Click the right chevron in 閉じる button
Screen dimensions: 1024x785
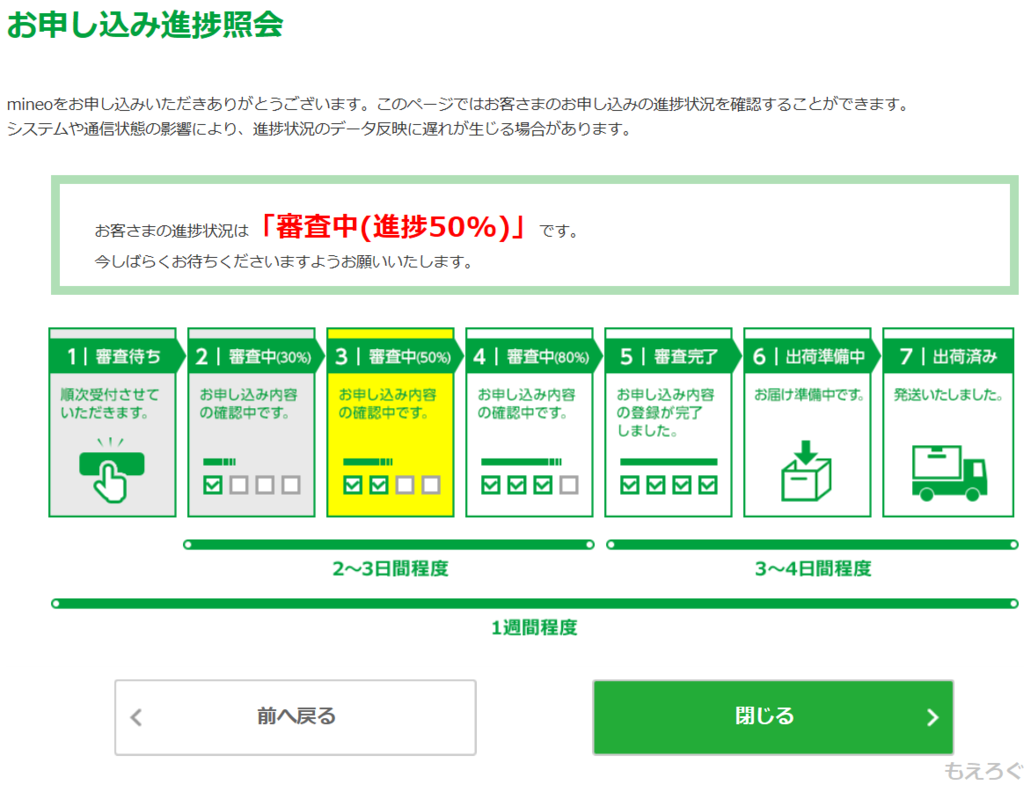933,718
